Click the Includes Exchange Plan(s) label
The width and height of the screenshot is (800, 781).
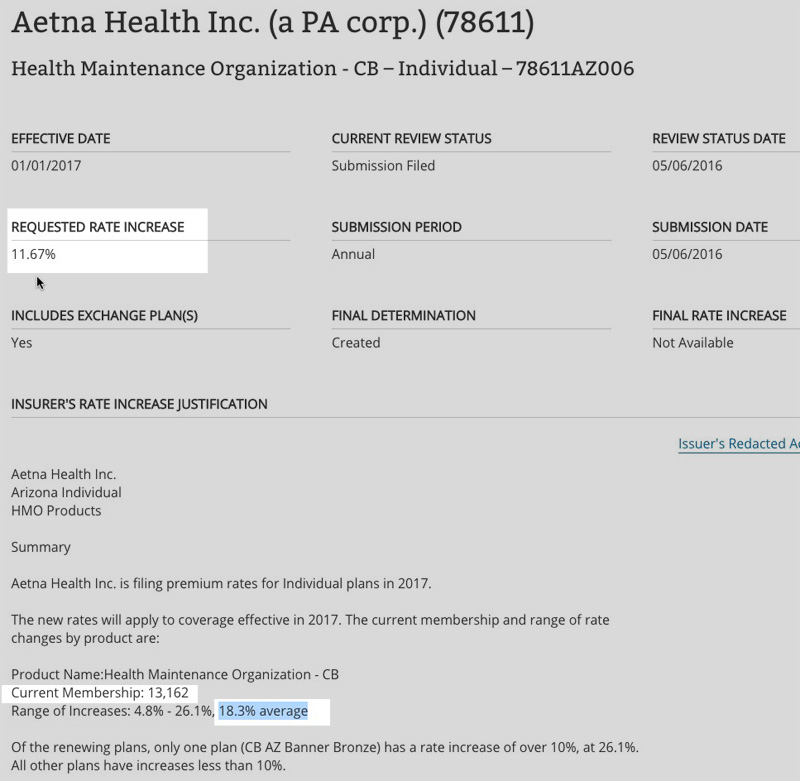(104, 315)
